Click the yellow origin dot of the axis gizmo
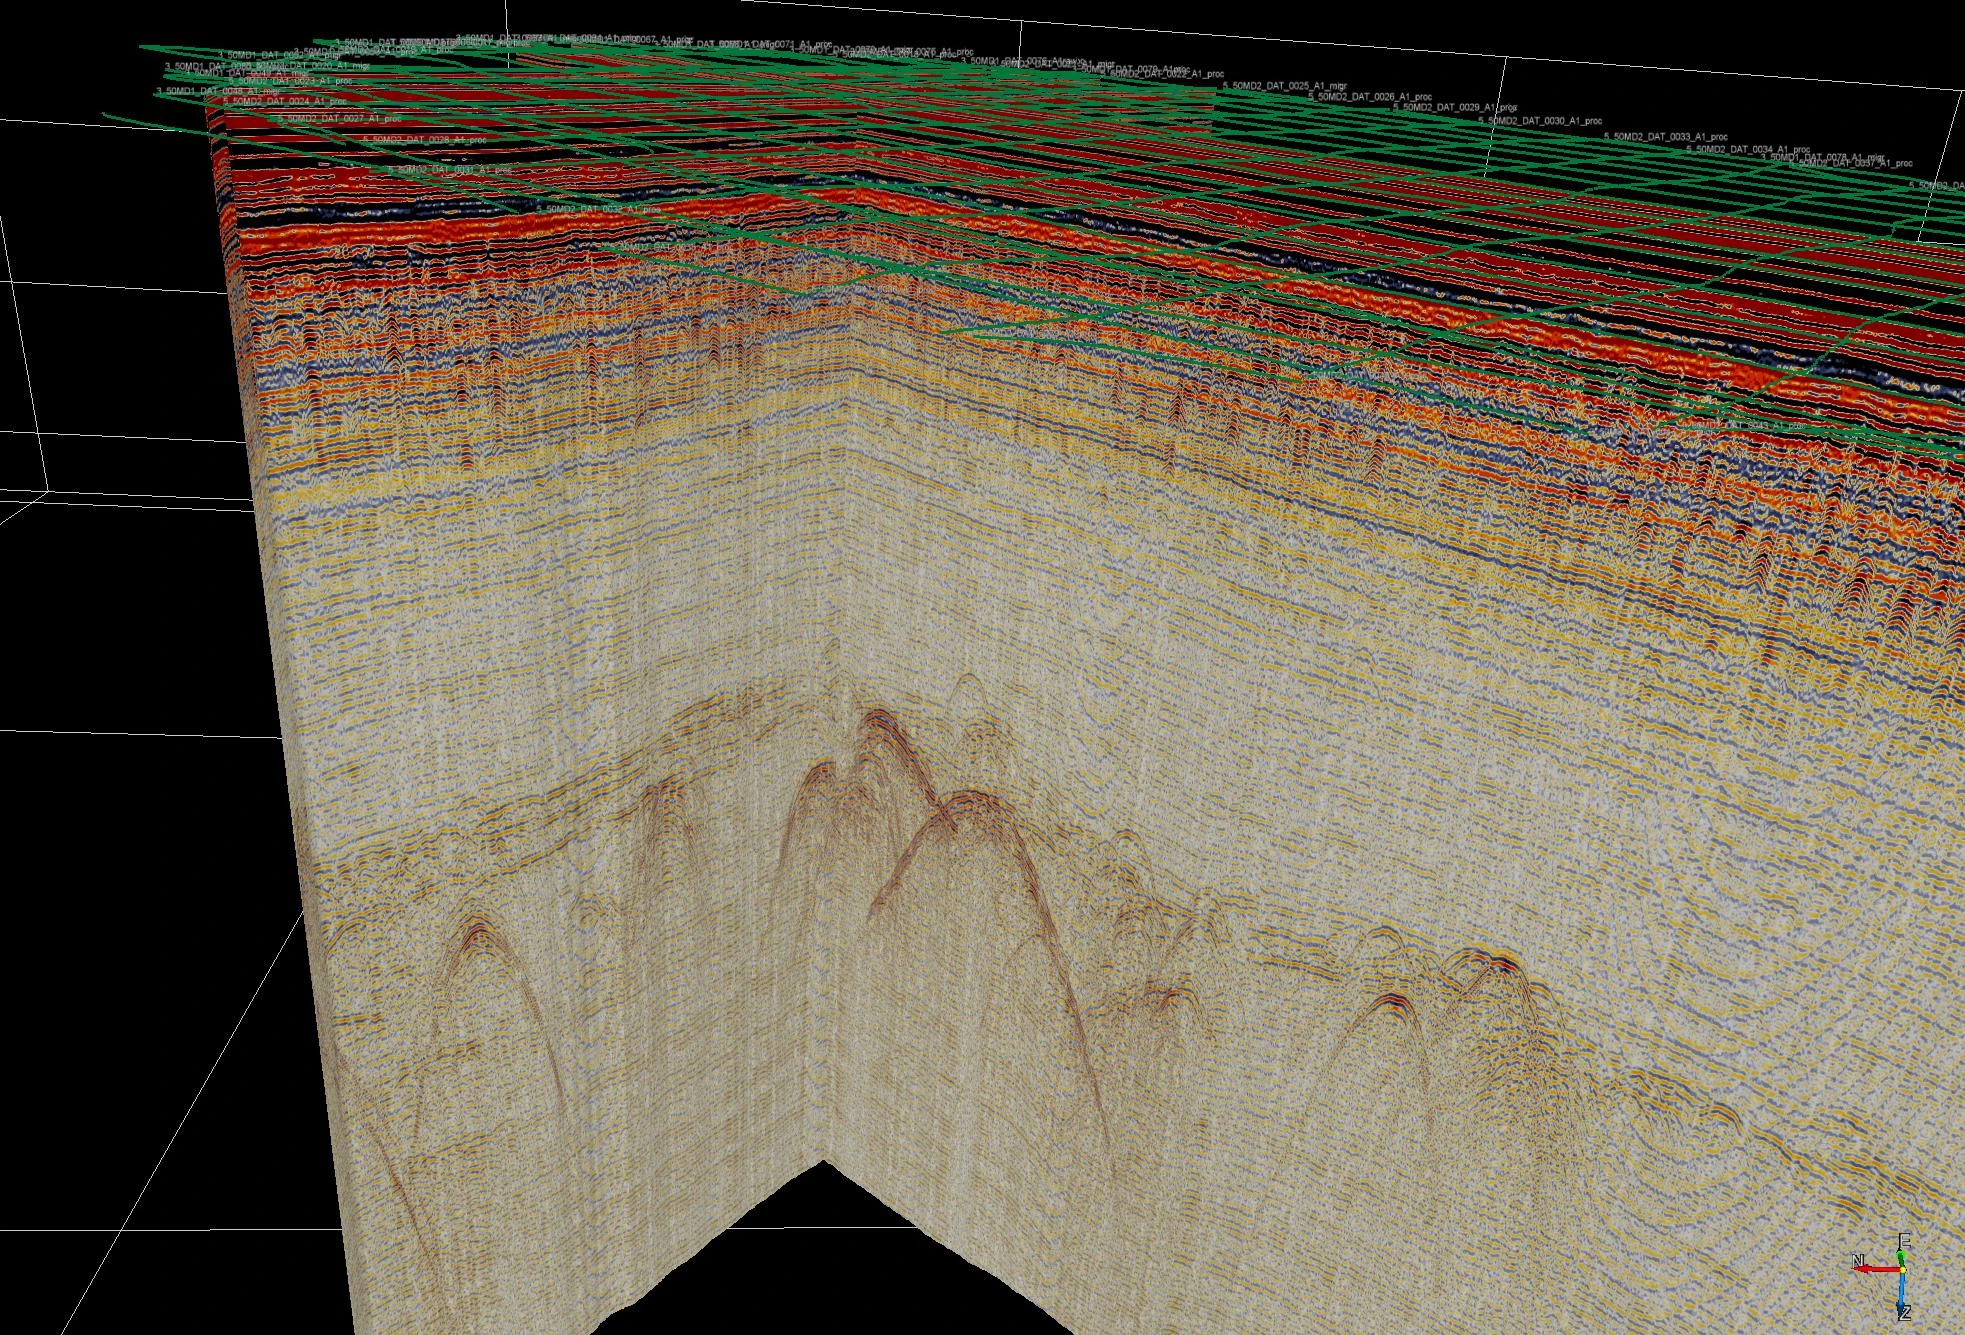Screen dimensions: 1965x1335 [1903, 1270]
